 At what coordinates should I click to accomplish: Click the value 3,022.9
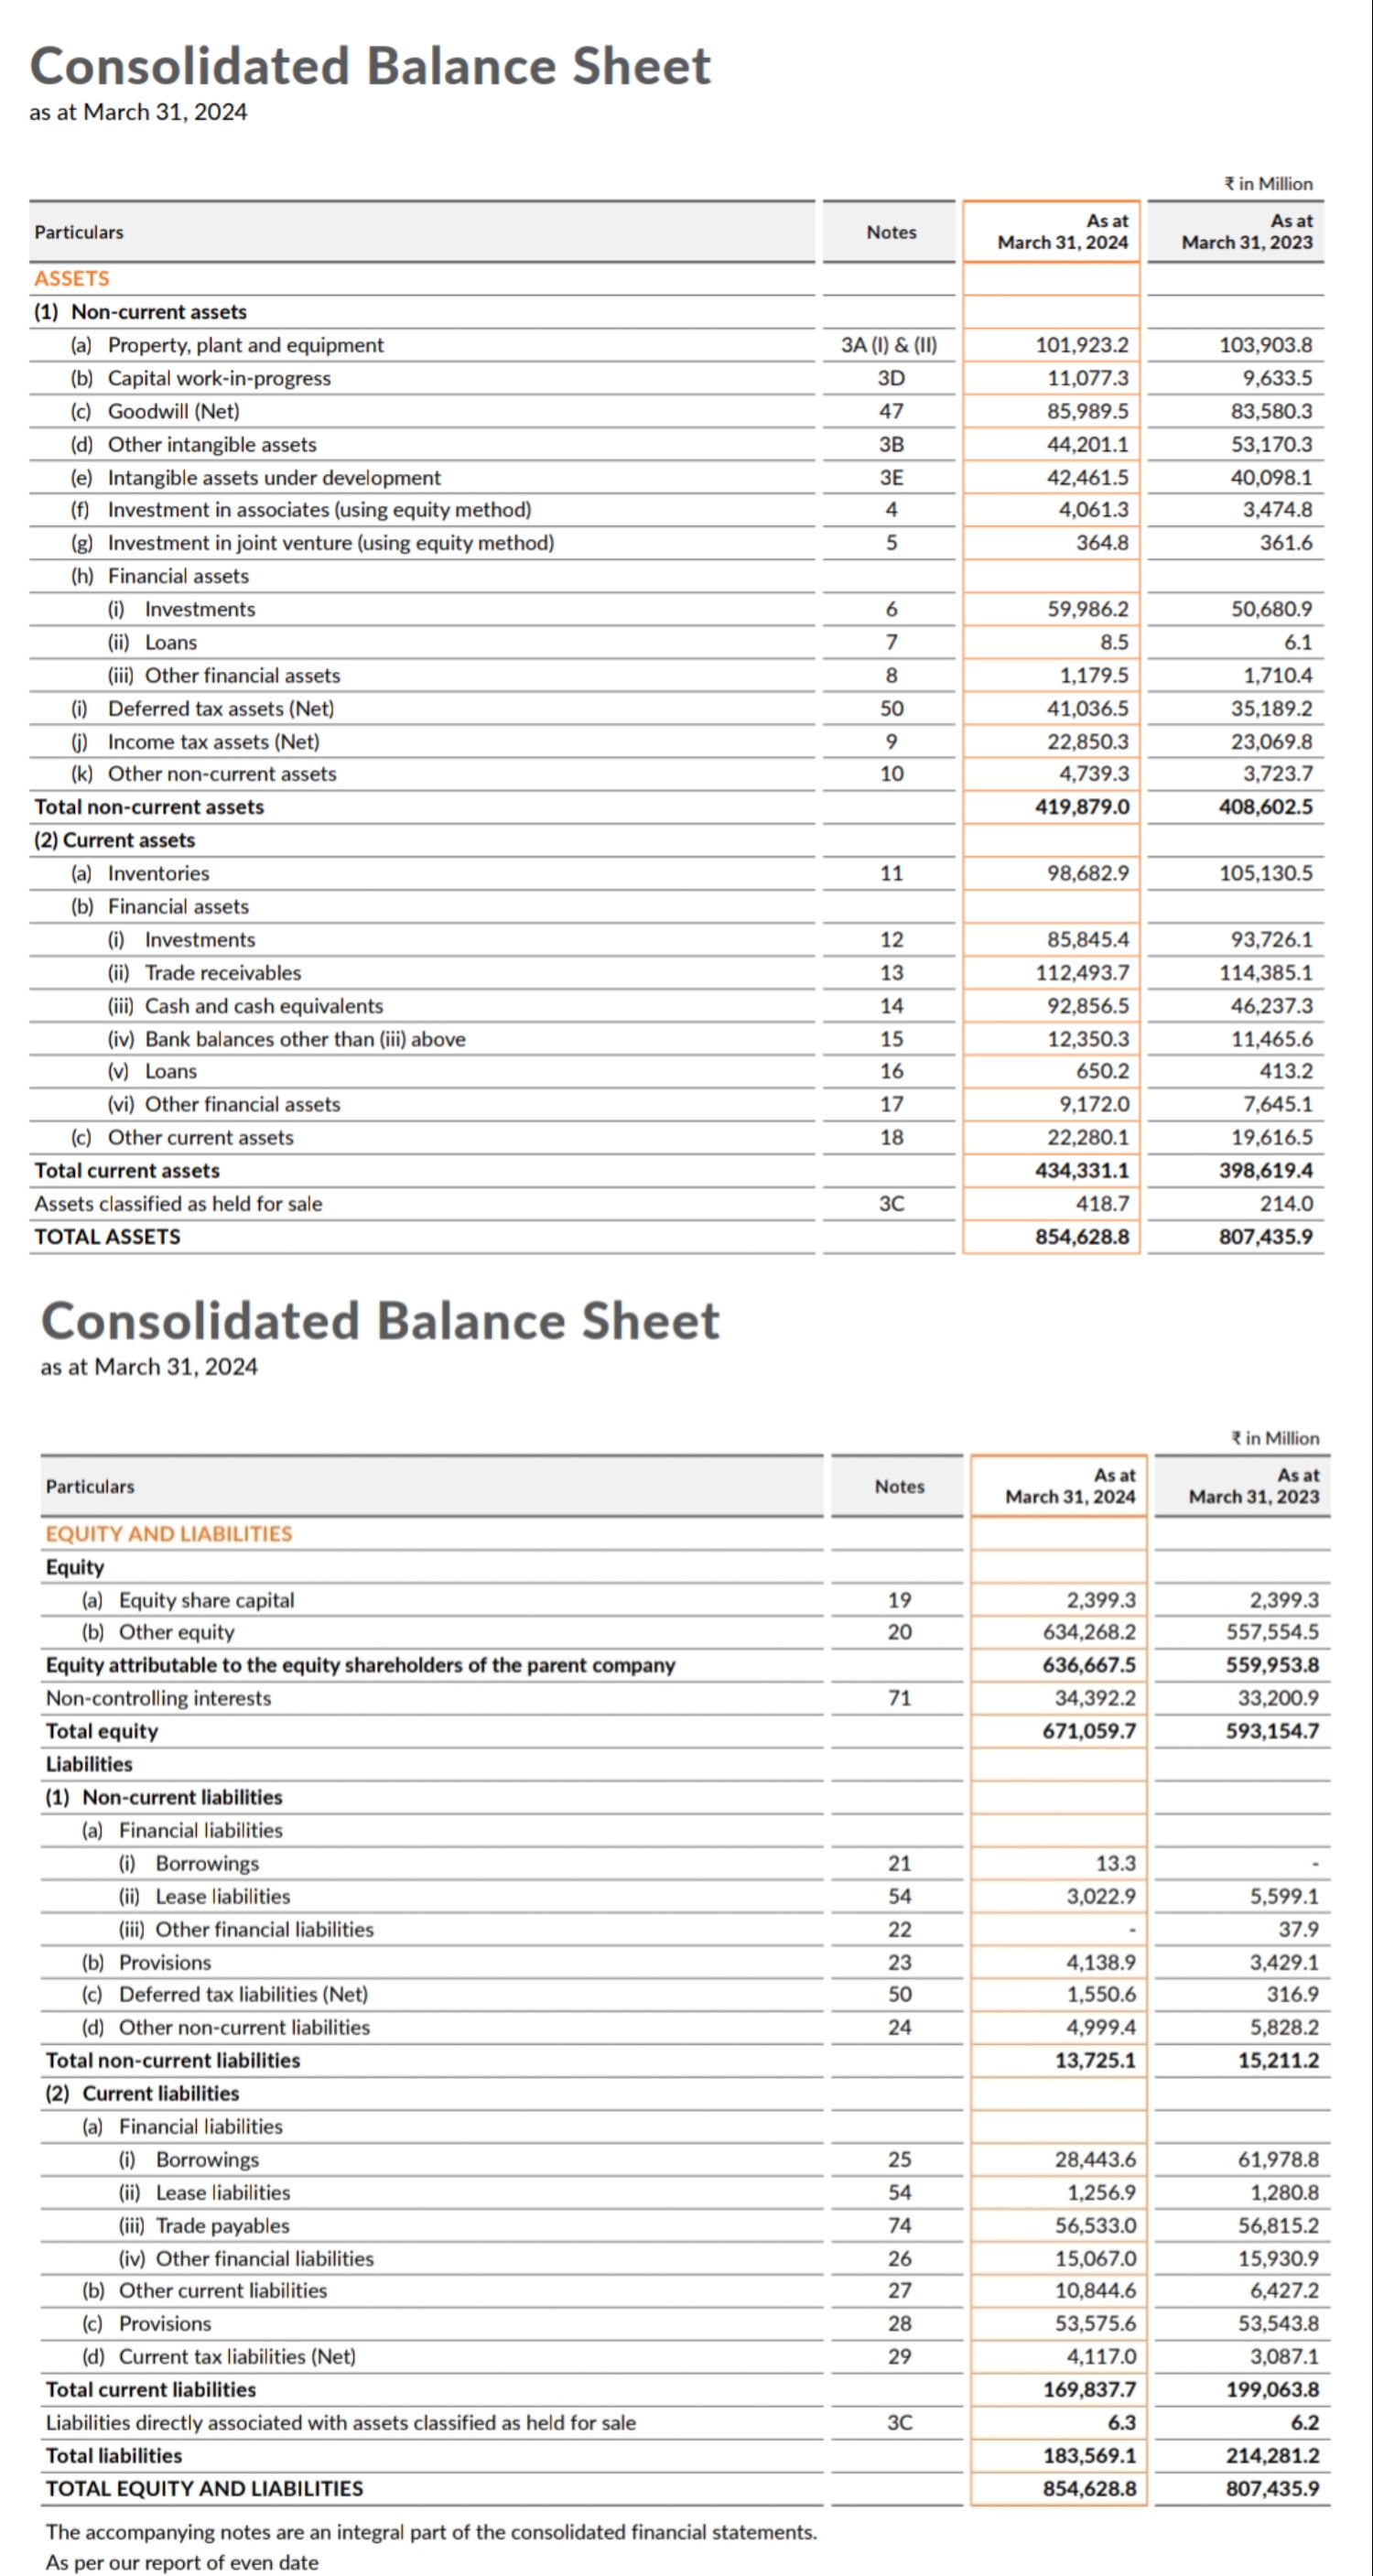click(x=1101, y=1896)
